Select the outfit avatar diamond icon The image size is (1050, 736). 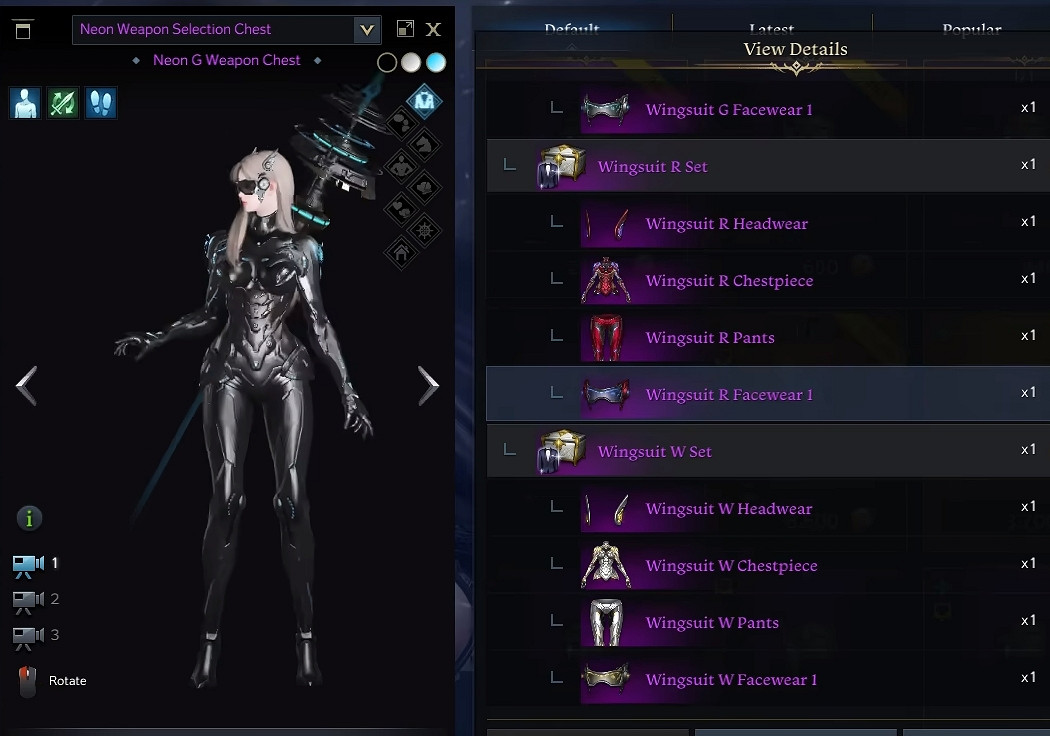point(425,101)
